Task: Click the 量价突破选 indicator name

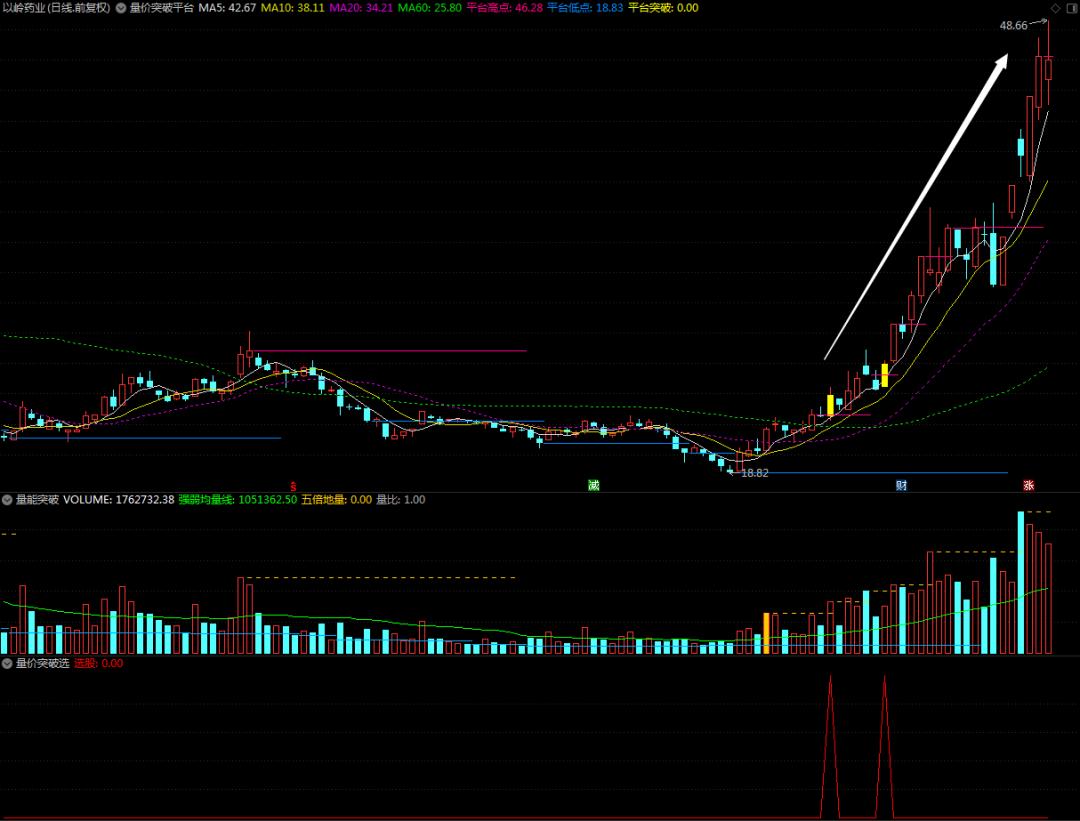Action: 43,664
